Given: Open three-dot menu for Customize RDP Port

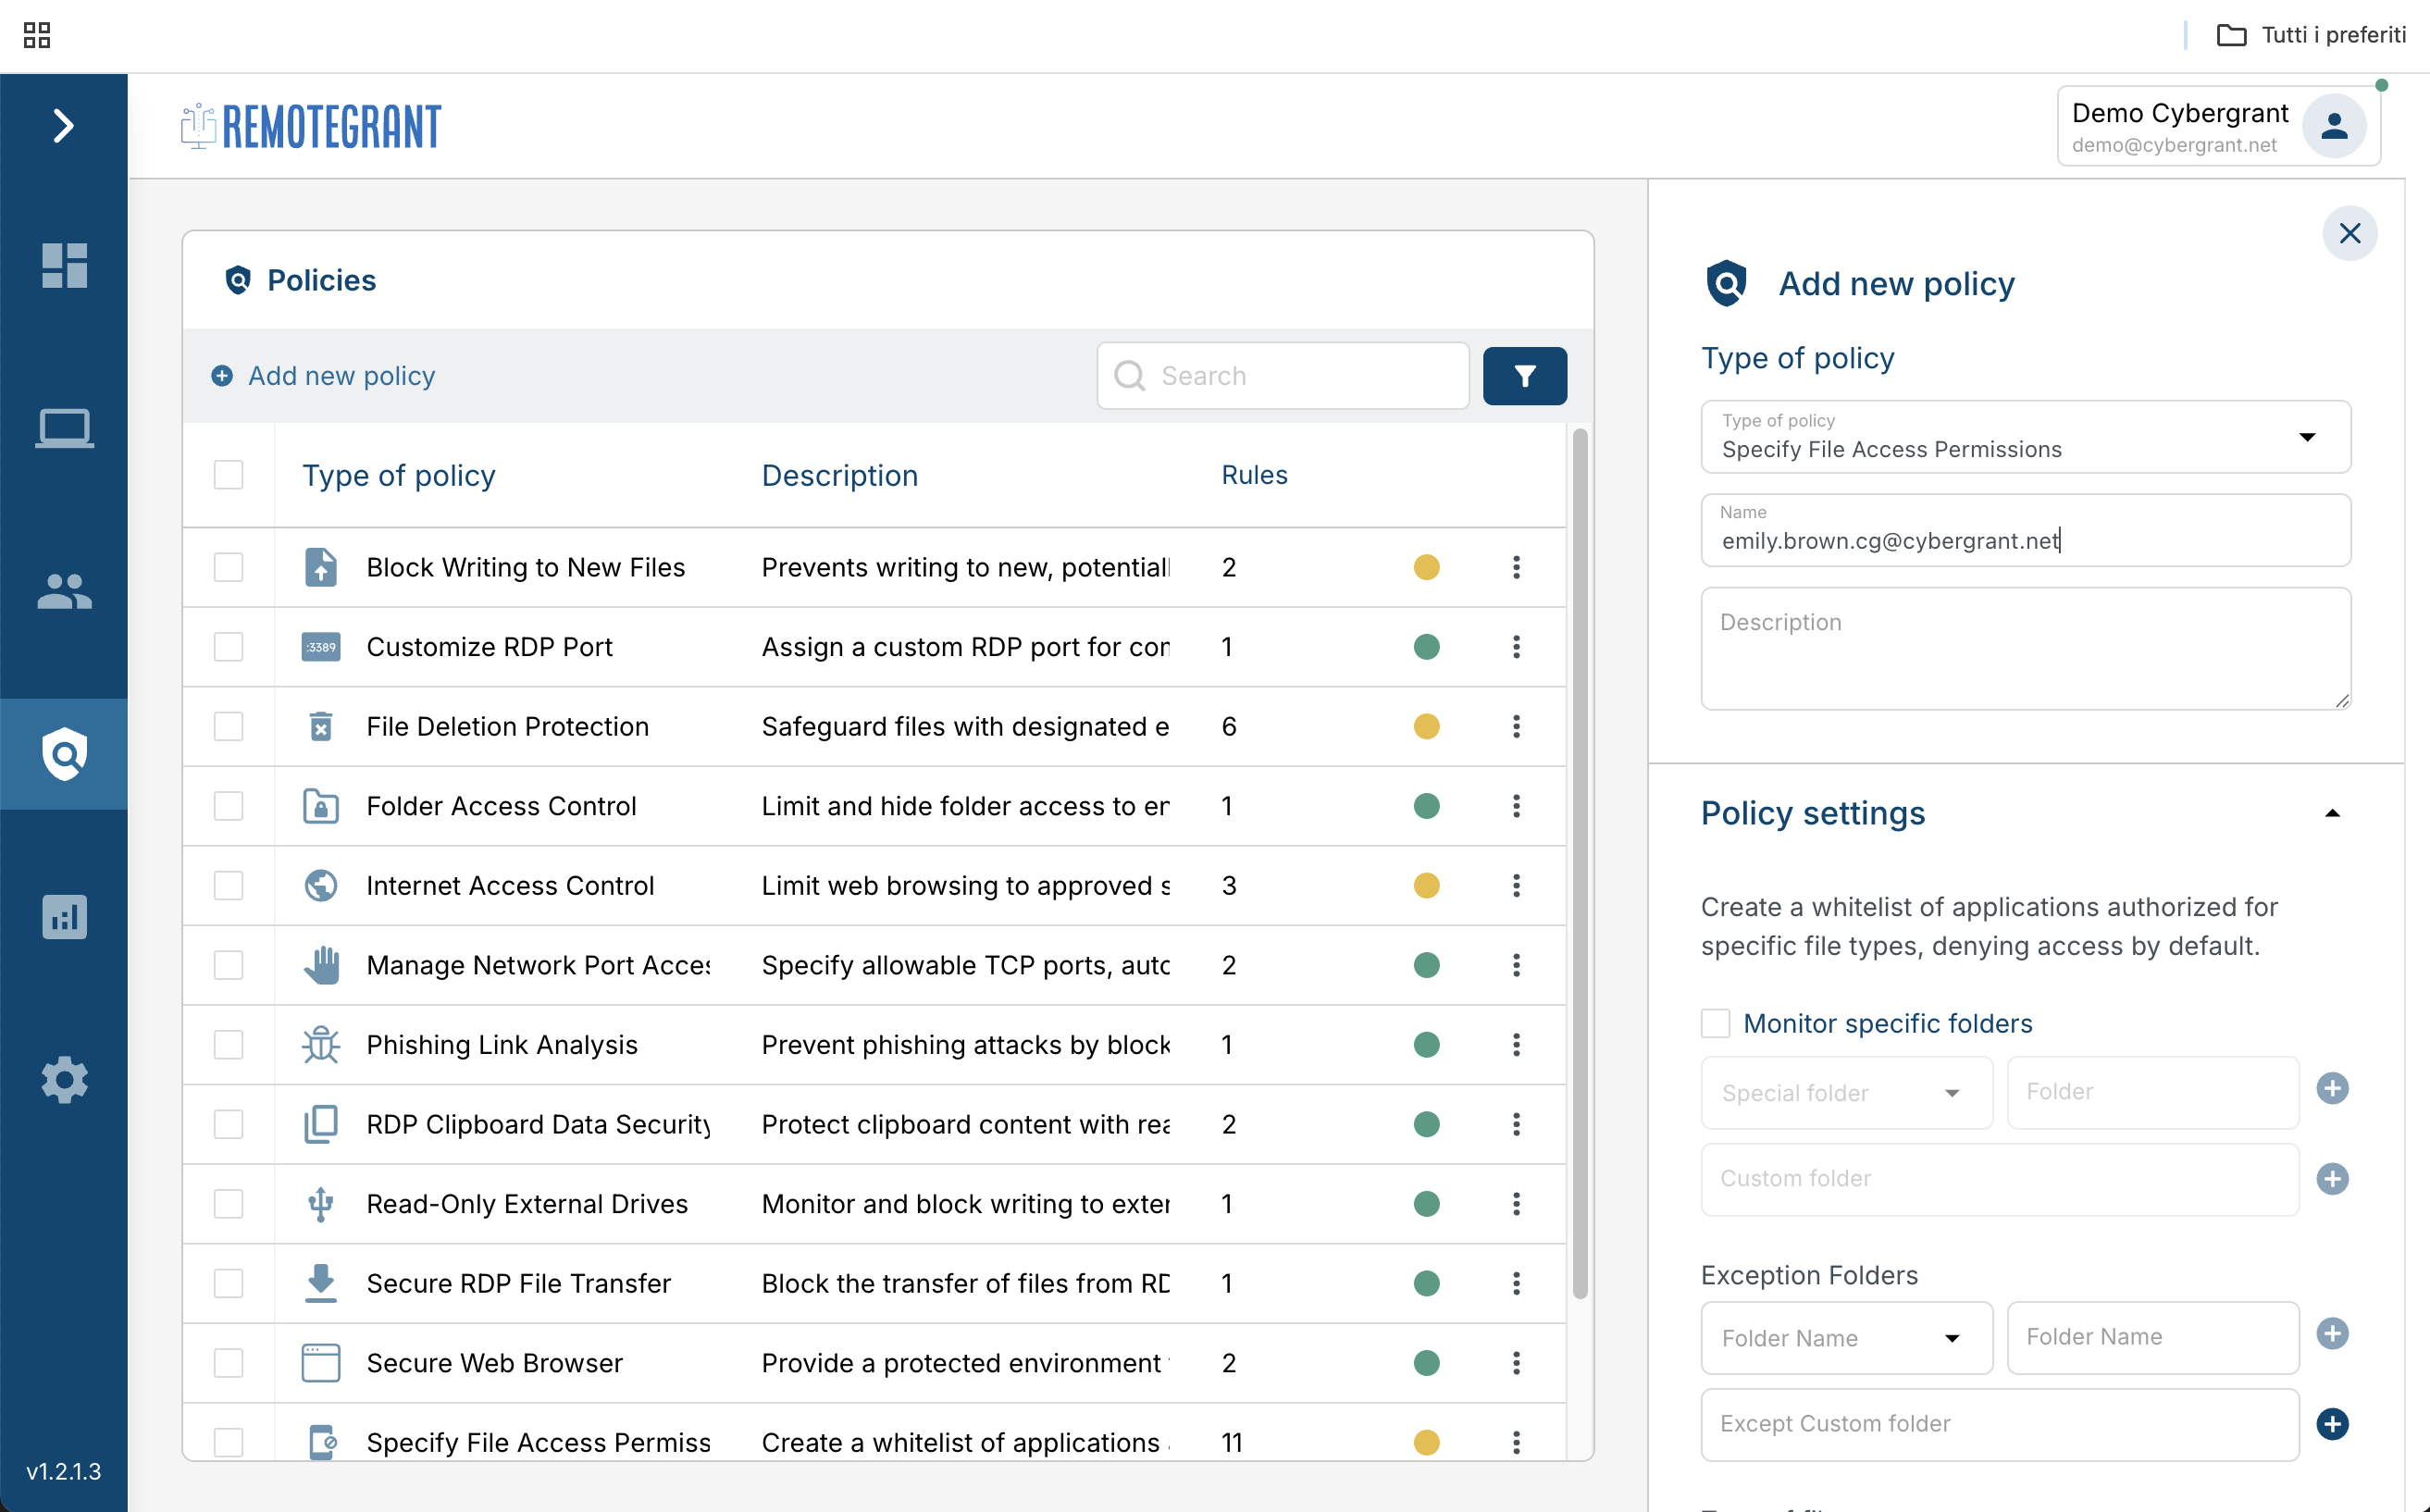Looking at the screenshot, I should click(x=1516, y=647).
